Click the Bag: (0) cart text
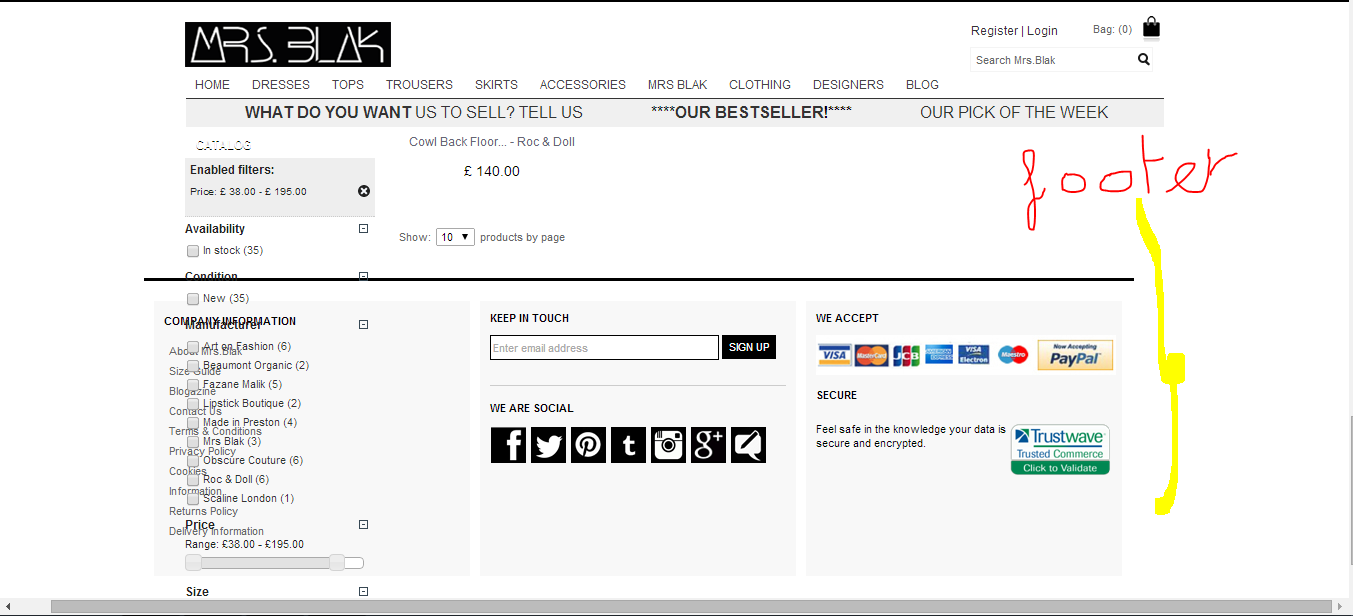Image resolution: width=1353 pixels, height=616 pixels. (1112, 30)
